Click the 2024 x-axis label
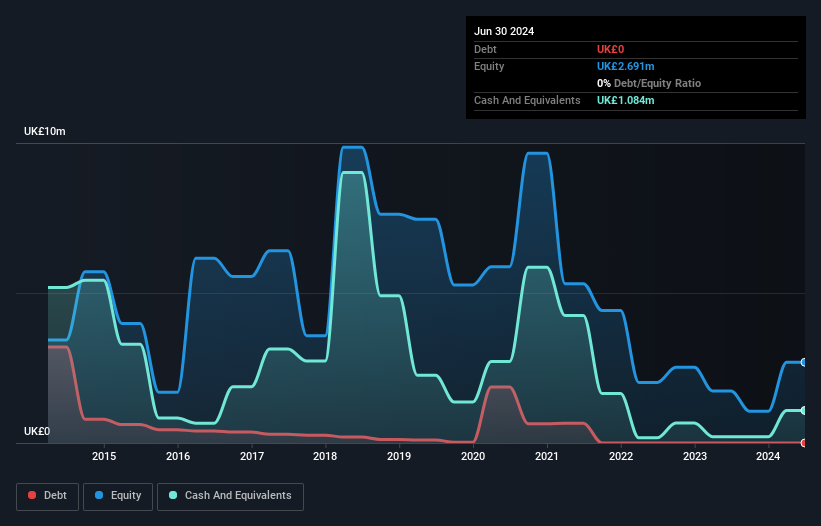 [x=768, y=456]
